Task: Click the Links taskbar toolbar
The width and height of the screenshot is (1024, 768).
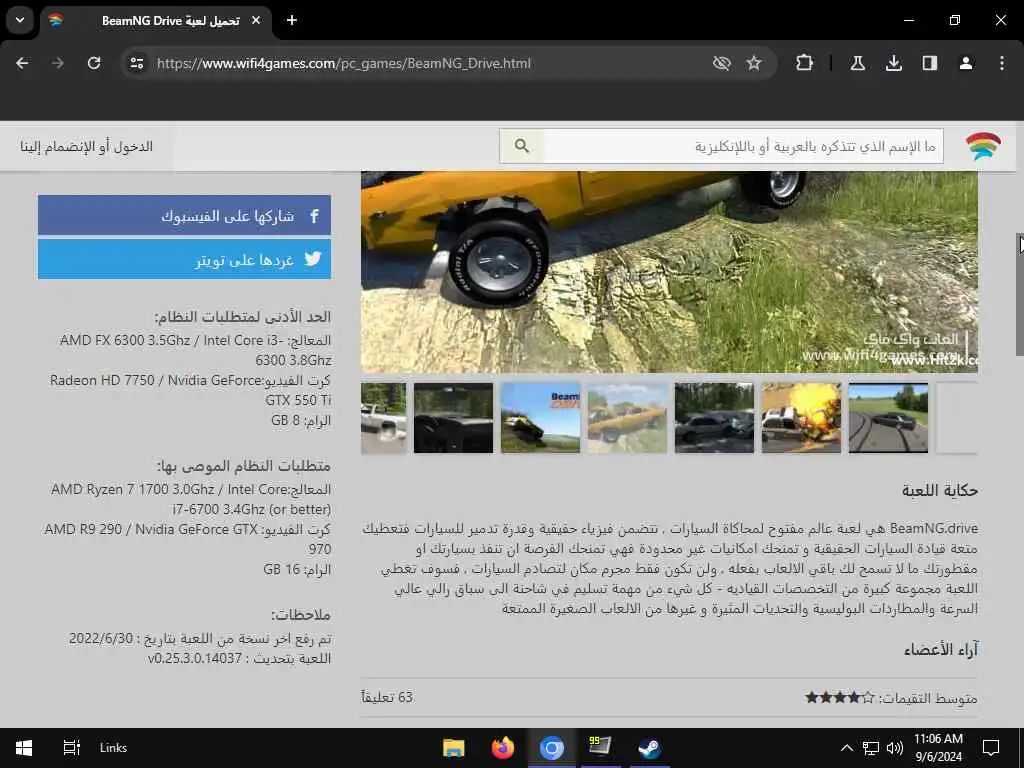Action: pos(113,748)
